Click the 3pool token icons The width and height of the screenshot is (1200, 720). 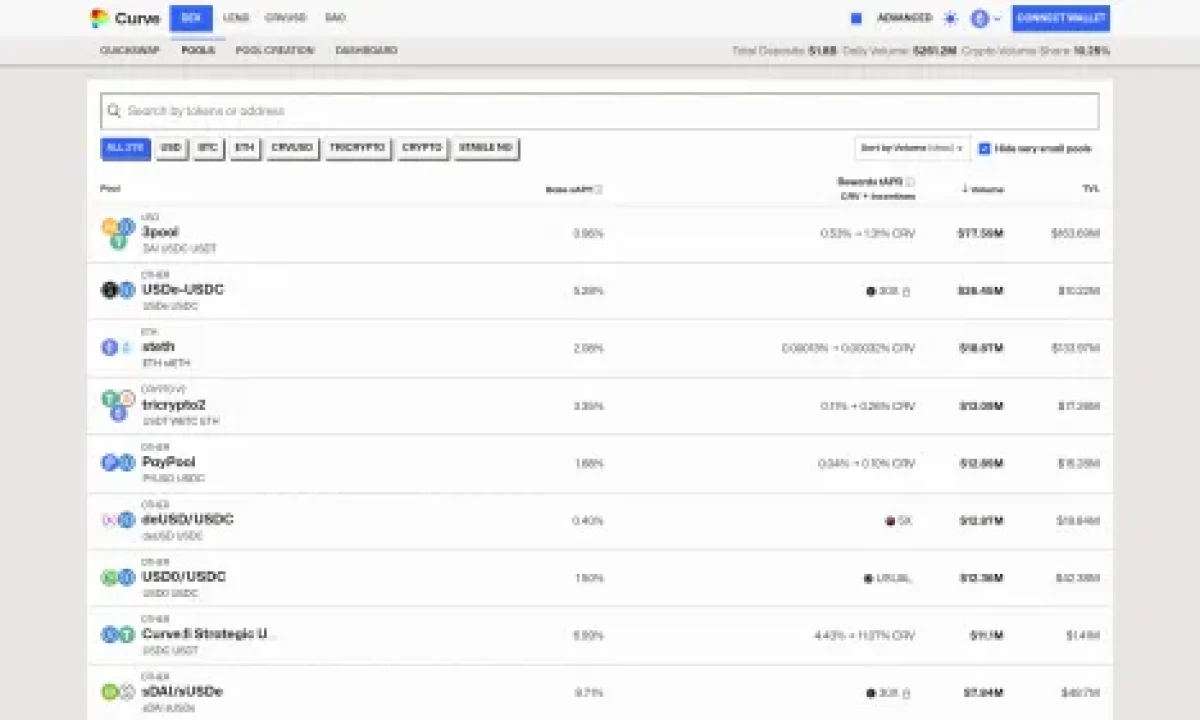[117, 233]
